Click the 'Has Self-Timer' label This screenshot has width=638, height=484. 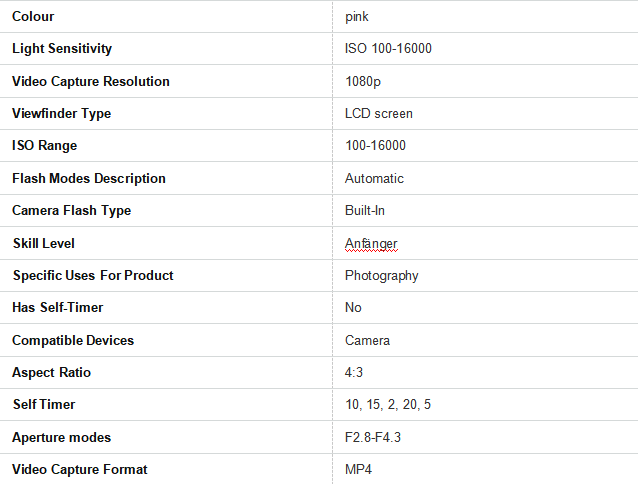58,307
